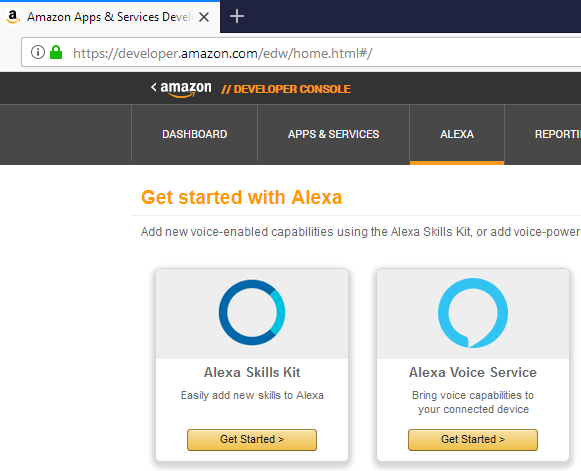
Task: Get Started with Alexa Voice Service
Action: [473, 440]
